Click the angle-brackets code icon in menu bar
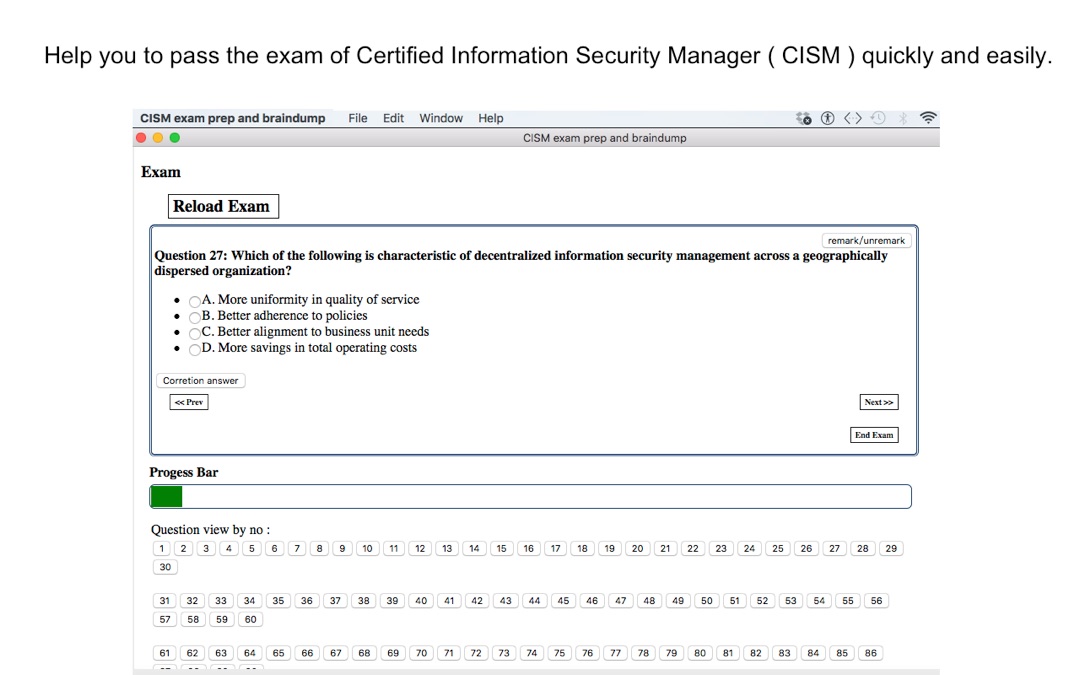Screen dimensions: 1080x675 tap(852, 118)
